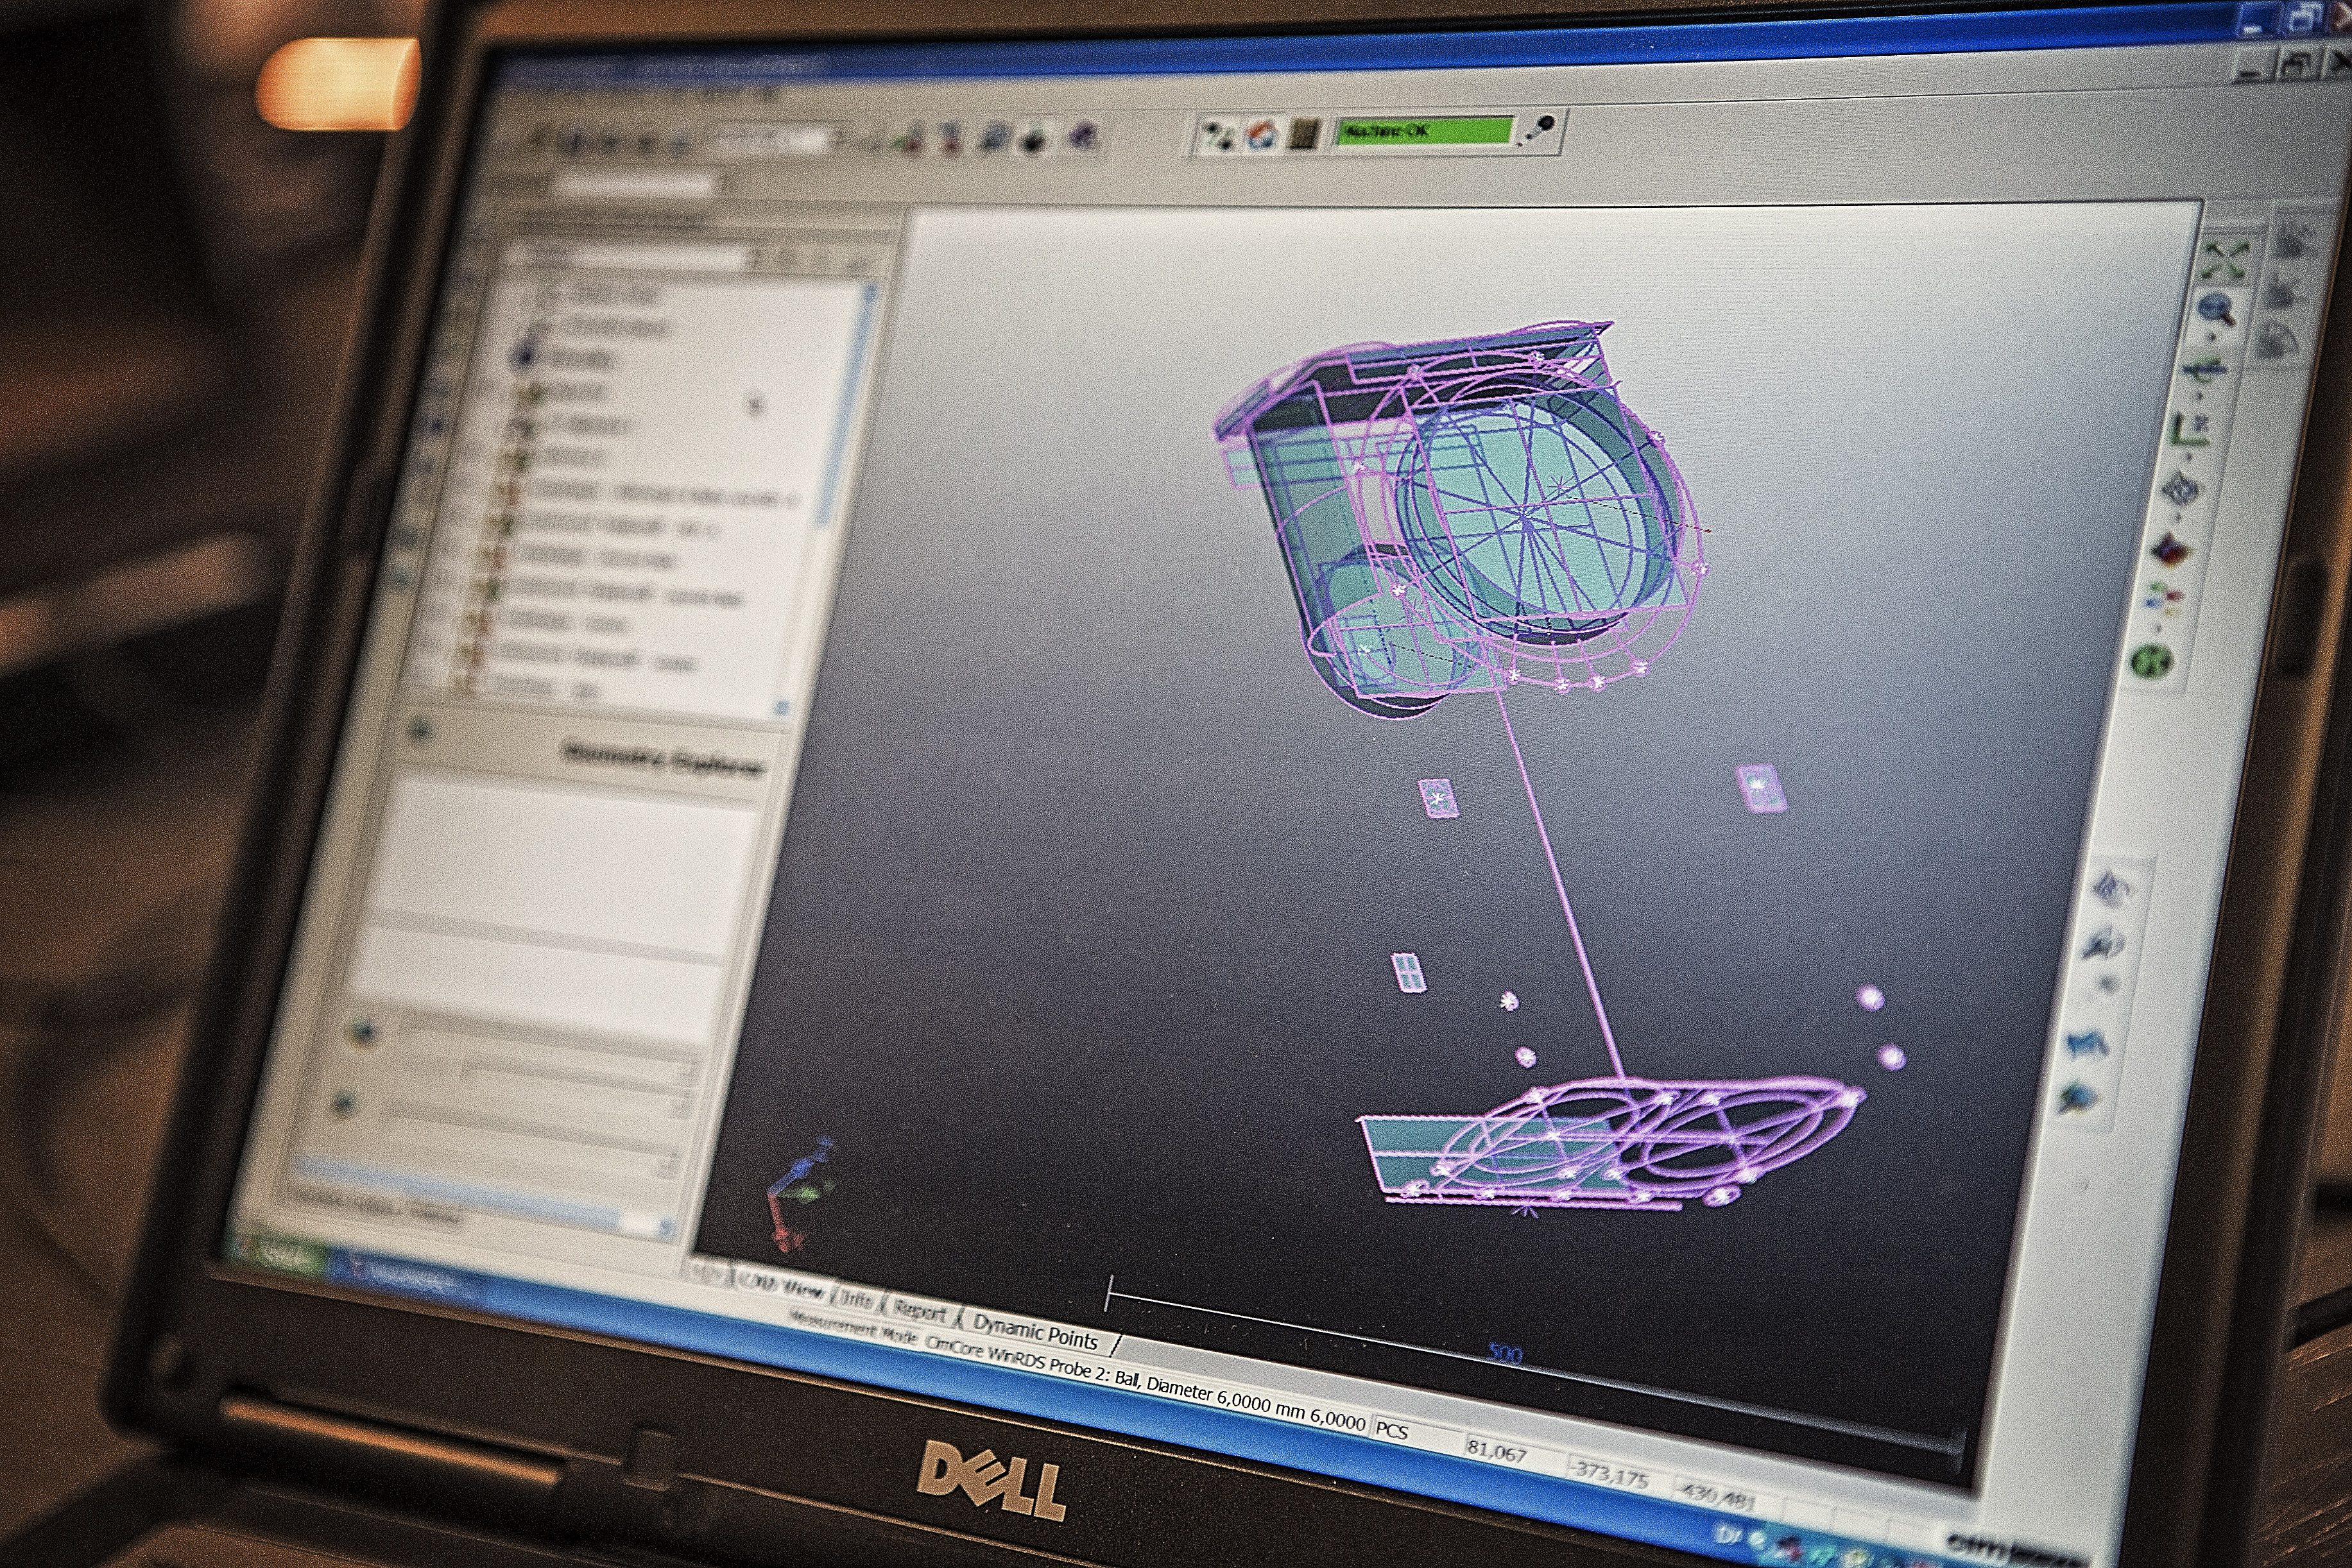
Task: Click the X coordinate field showing 81,067
Action: [1496, 1450]
